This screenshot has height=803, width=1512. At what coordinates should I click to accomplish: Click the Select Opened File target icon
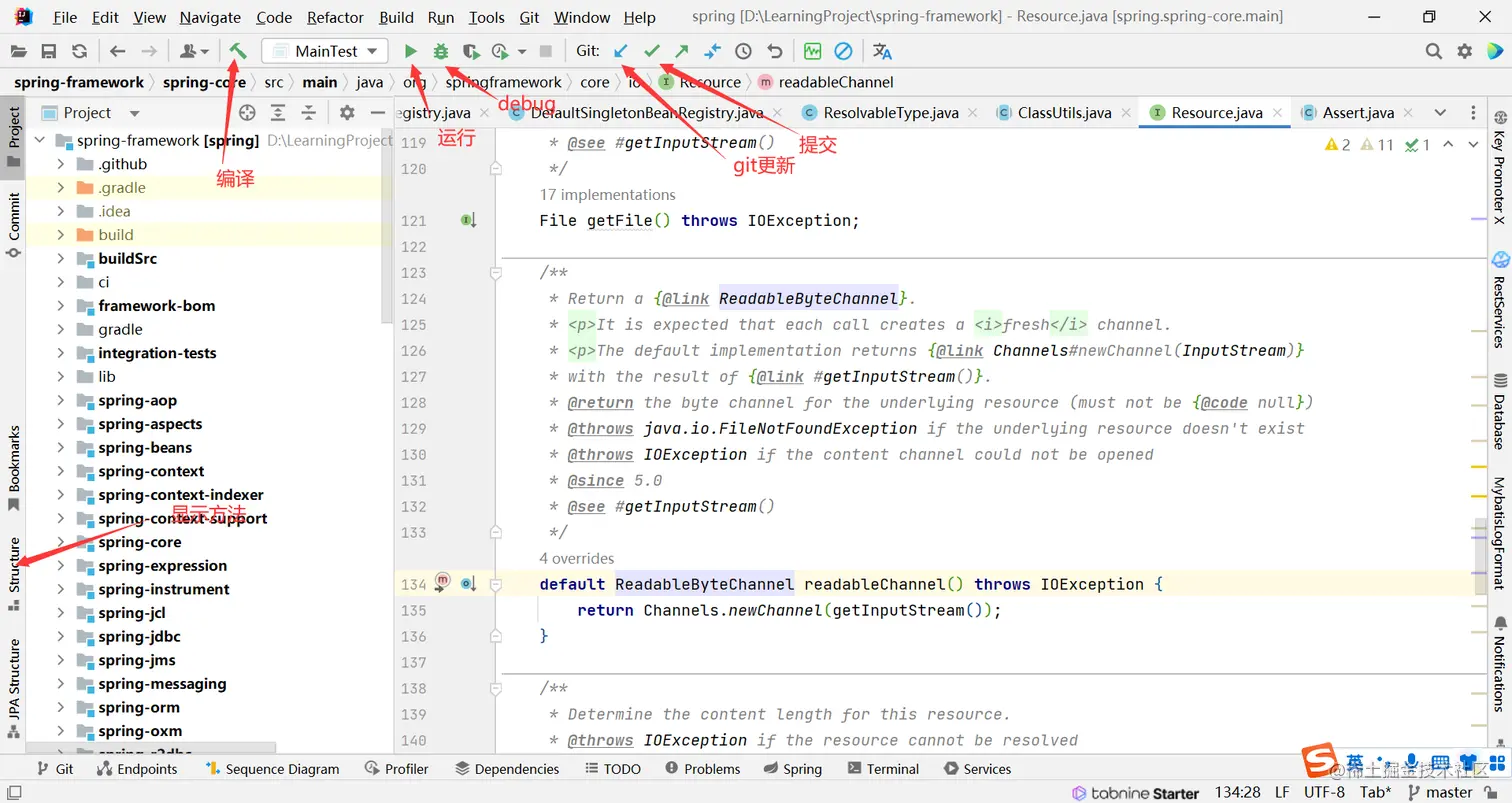[247, 113]
